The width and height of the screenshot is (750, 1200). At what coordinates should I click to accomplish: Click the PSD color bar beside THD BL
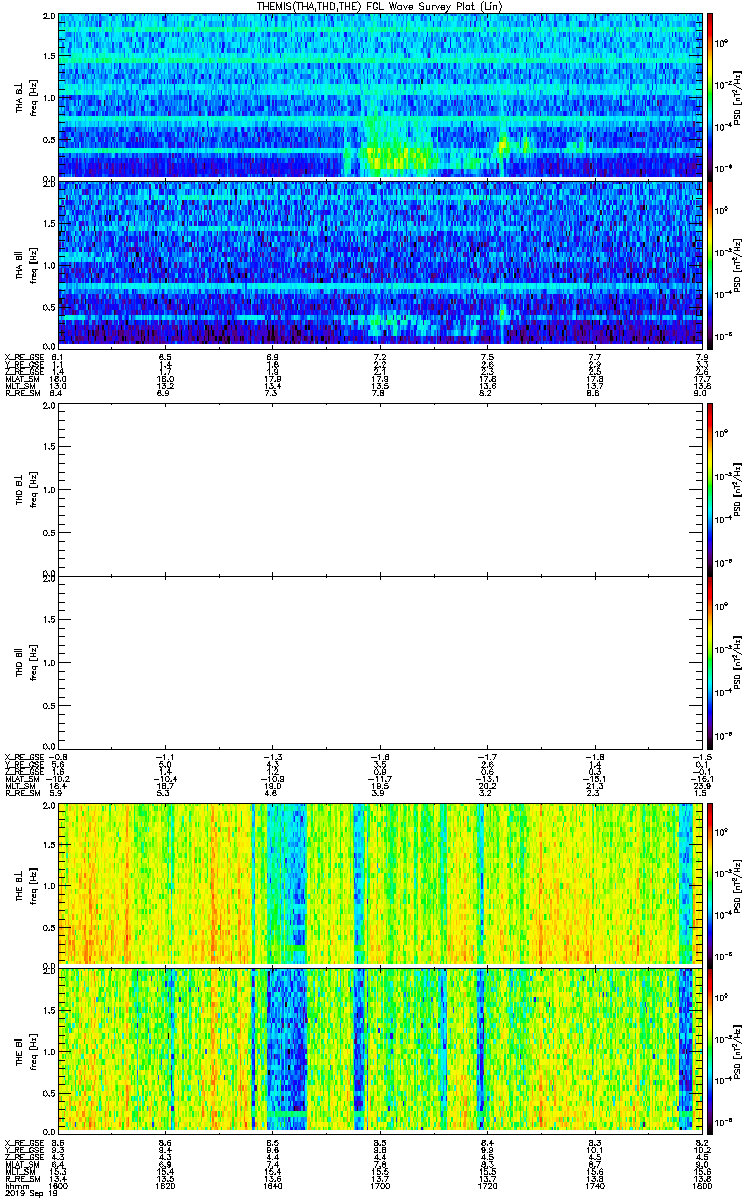[710, 491]
